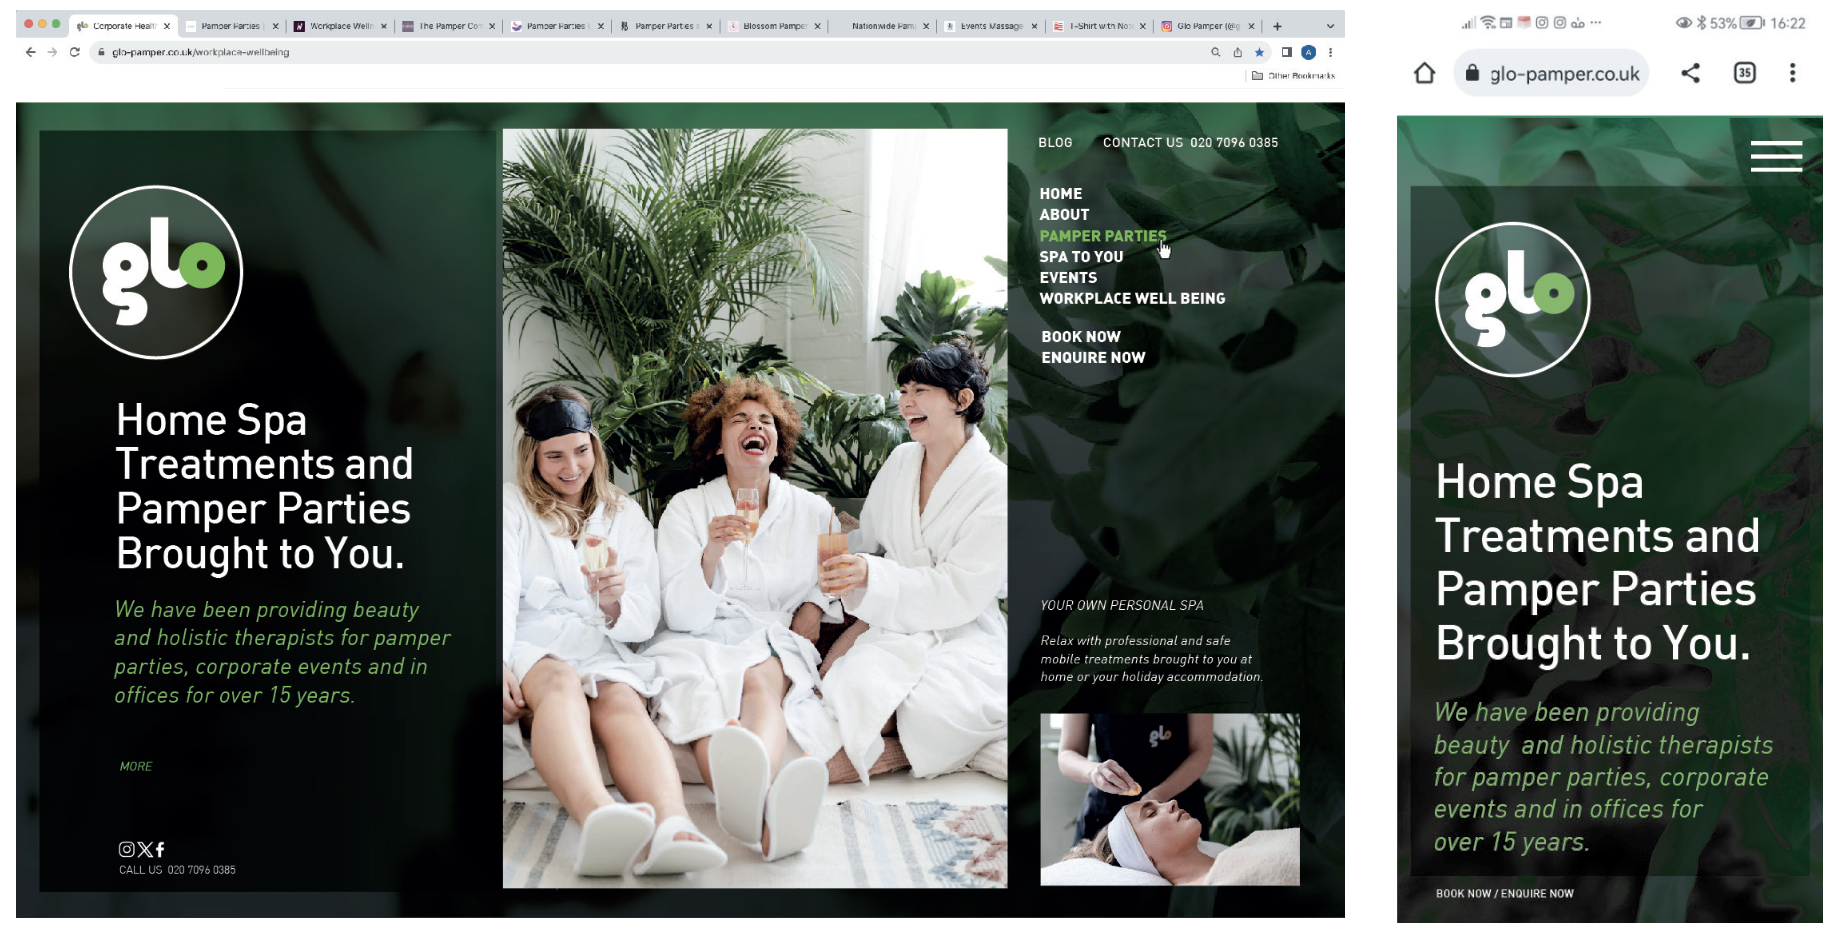Open the BLOG link in the top navigation

point(1055,143)
